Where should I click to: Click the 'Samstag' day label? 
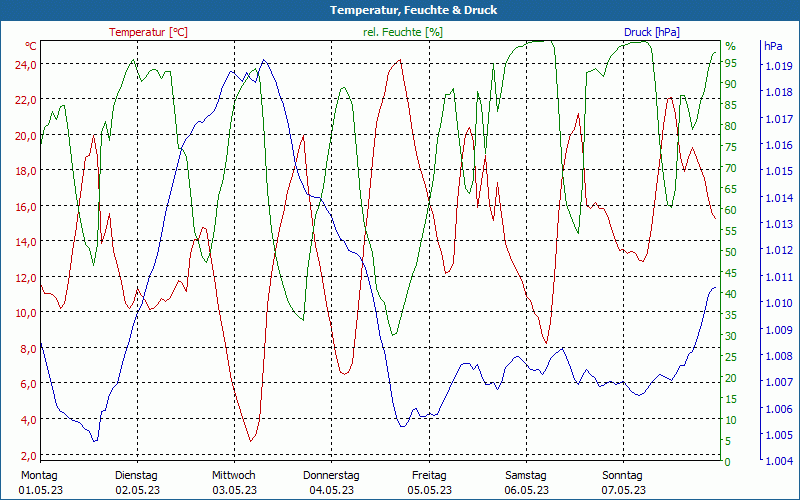click(x=526, y=475)
